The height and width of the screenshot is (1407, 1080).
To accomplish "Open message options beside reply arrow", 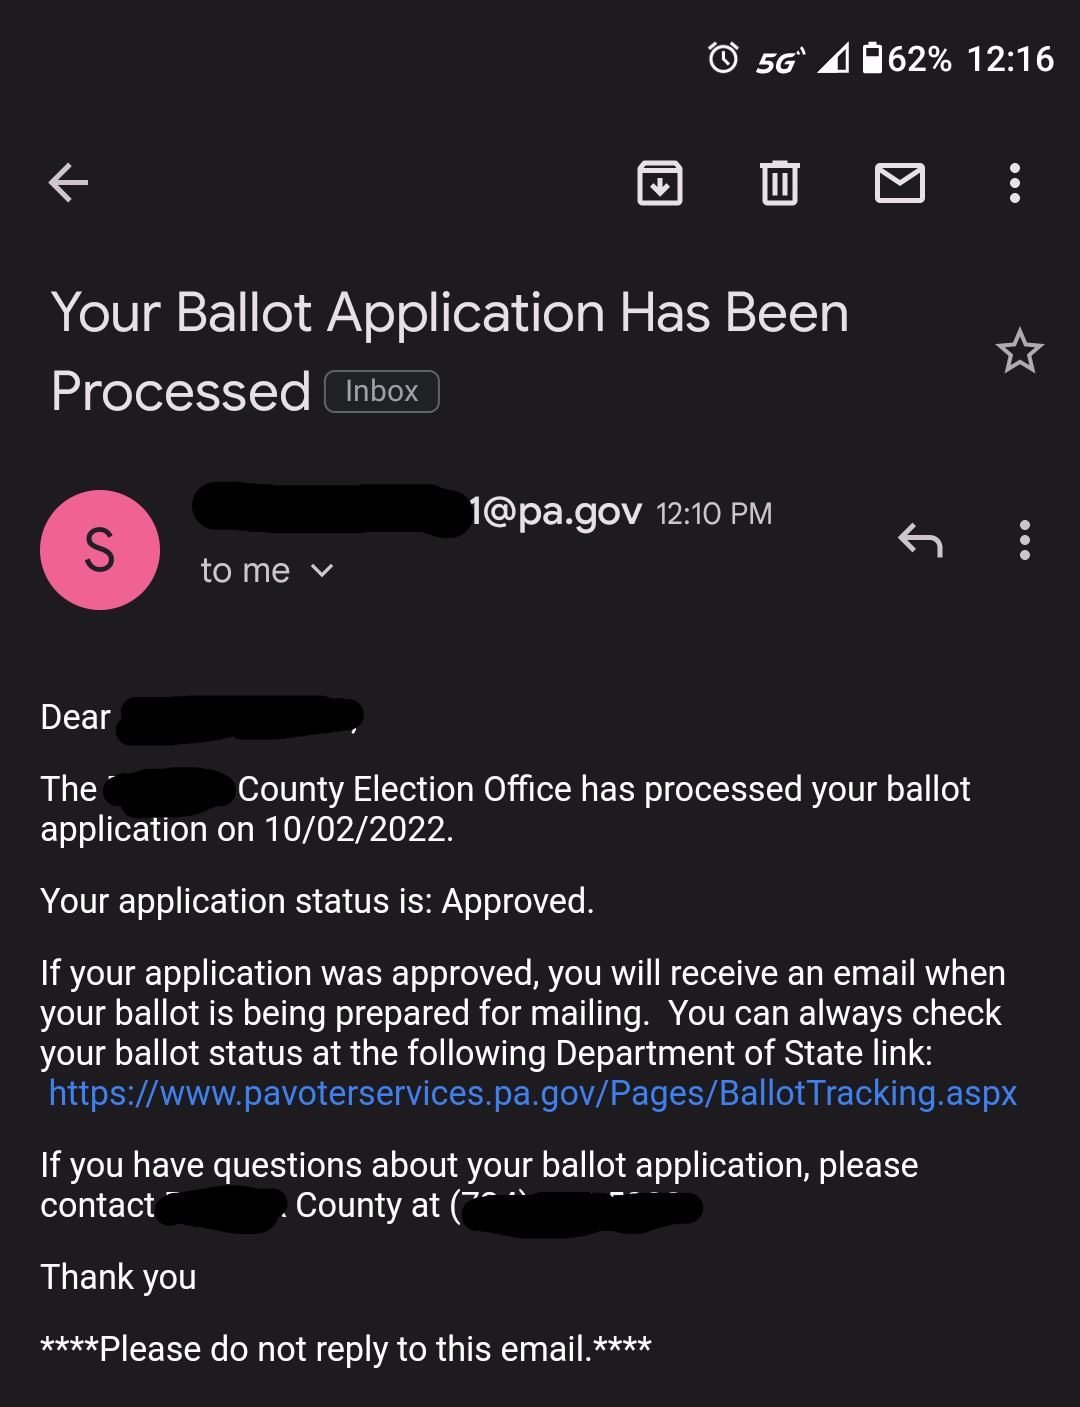I will pos(1024,540).
